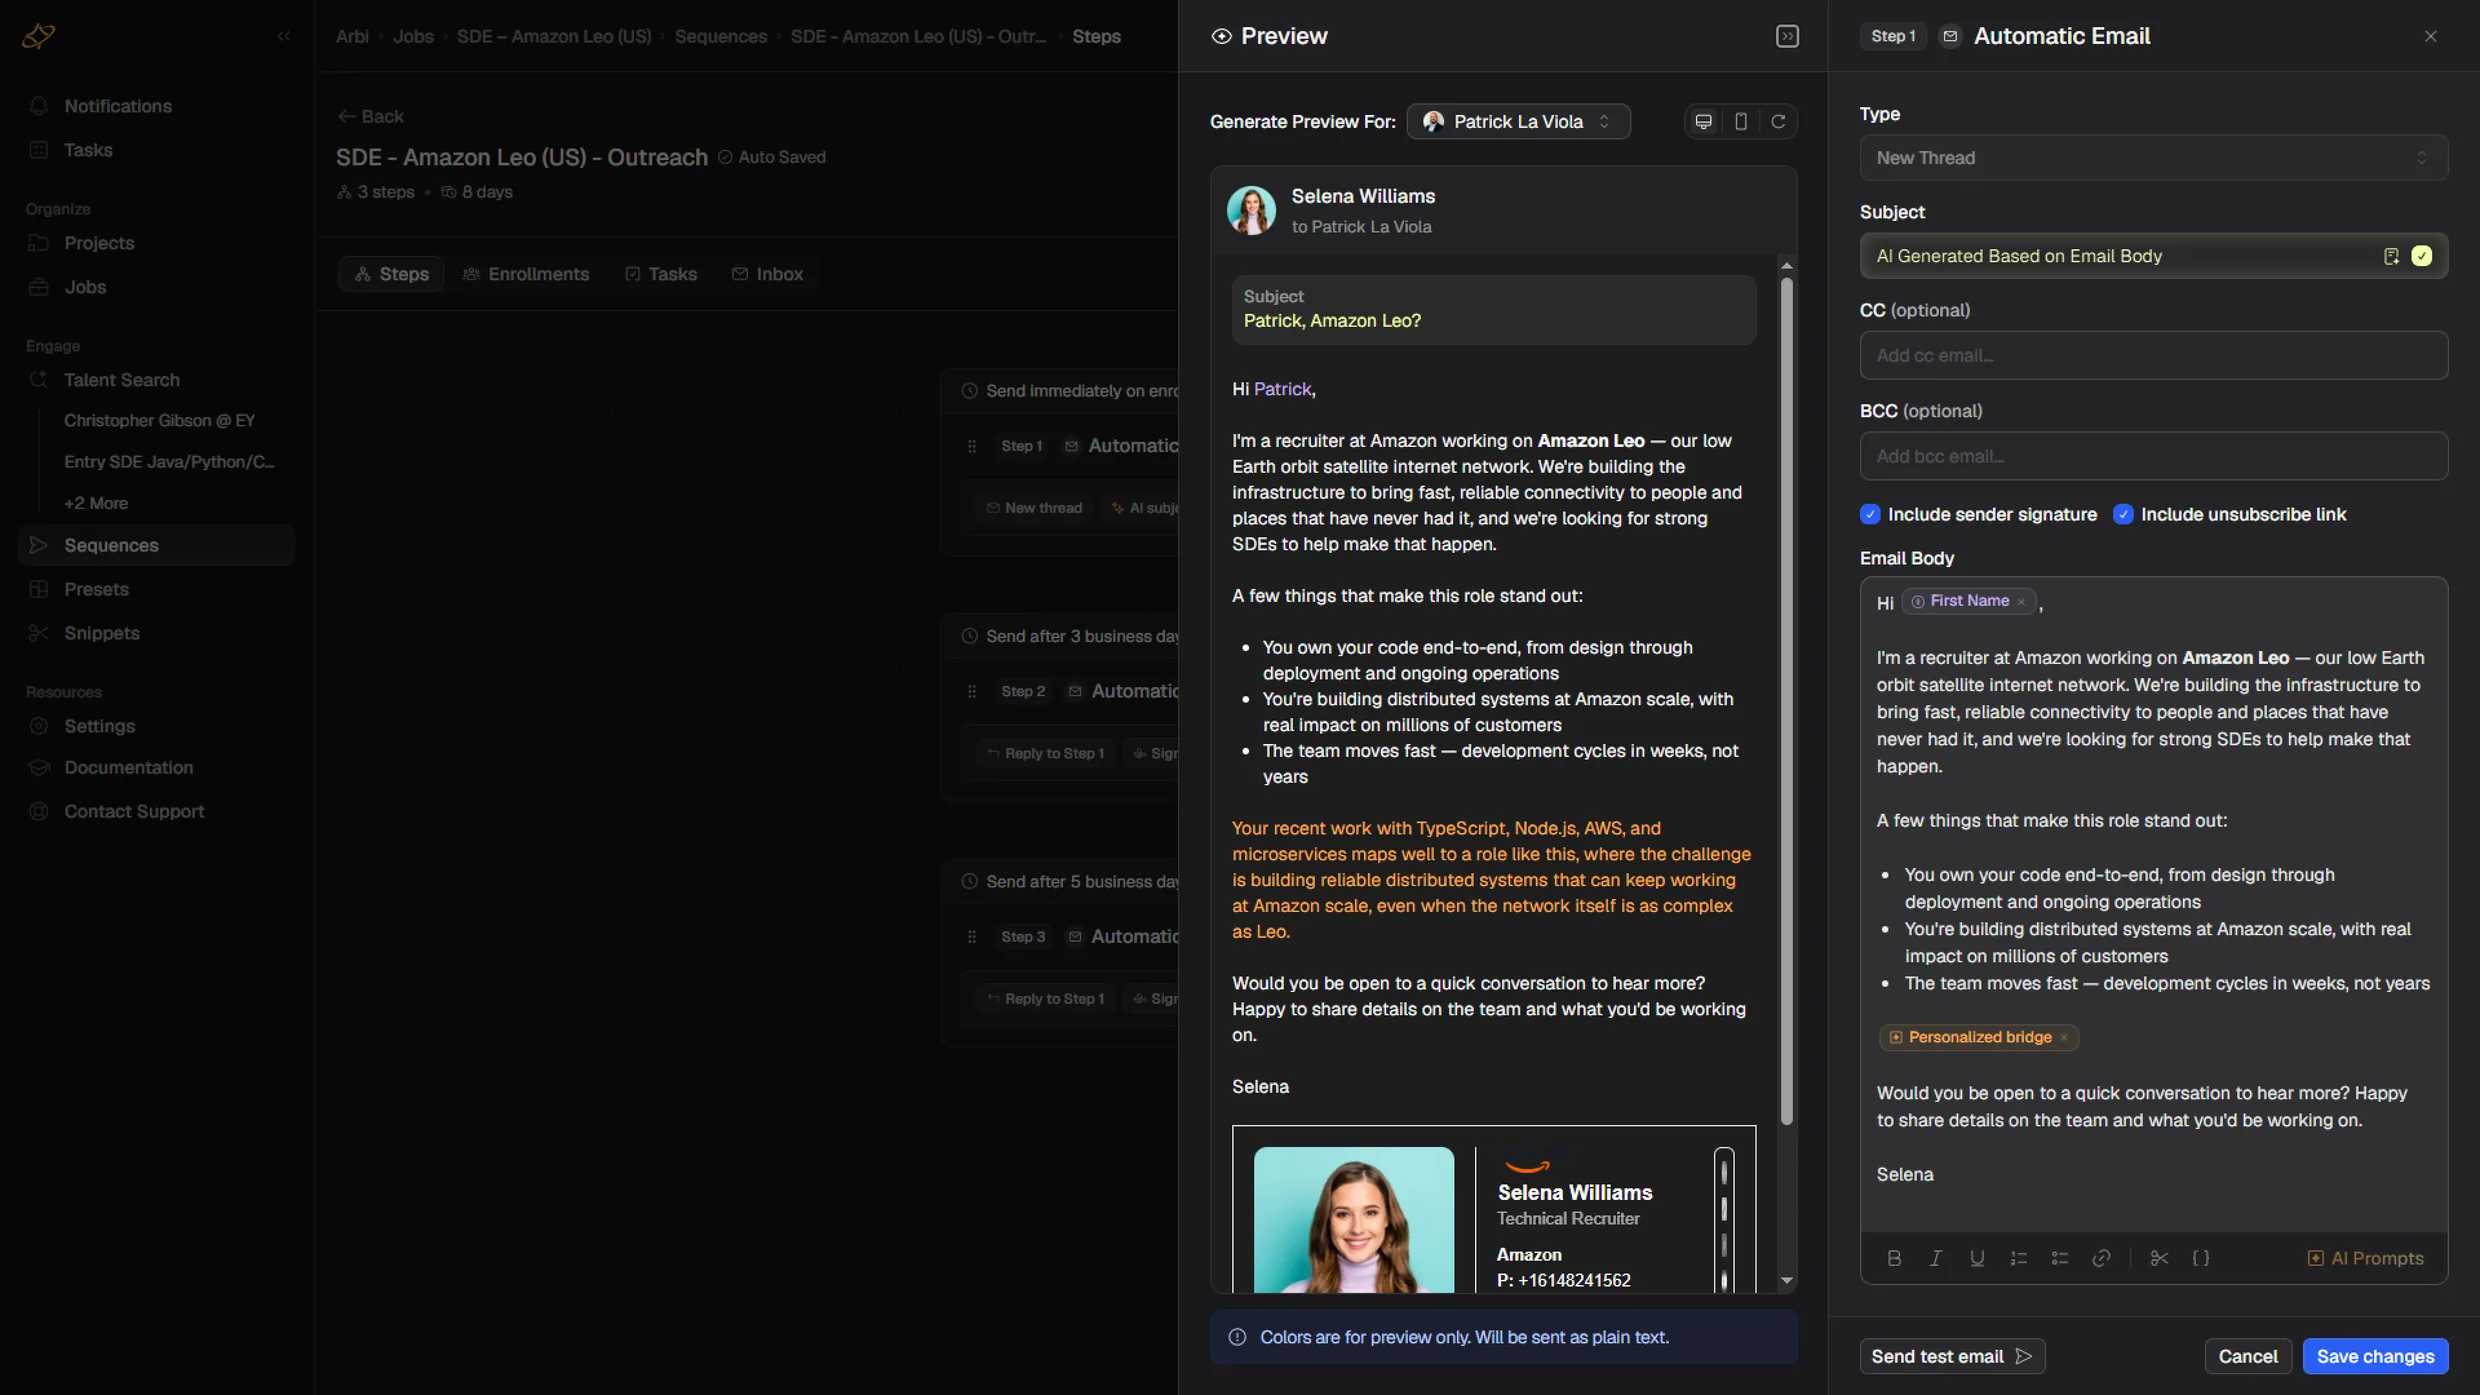Screen dimensions: 2480x1395
Task: Open the Type dropdown showing New Thread
Action: [2153, 158]
